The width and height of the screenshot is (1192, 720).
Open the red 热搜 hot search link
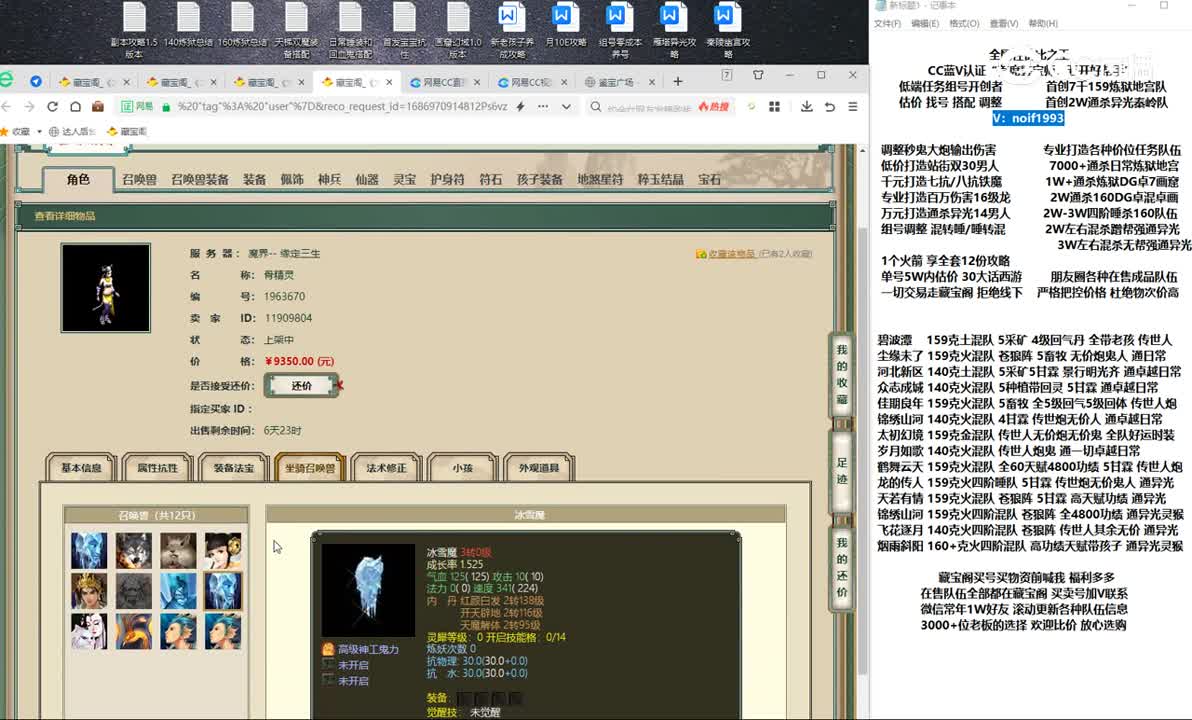[x=714, y=106]
